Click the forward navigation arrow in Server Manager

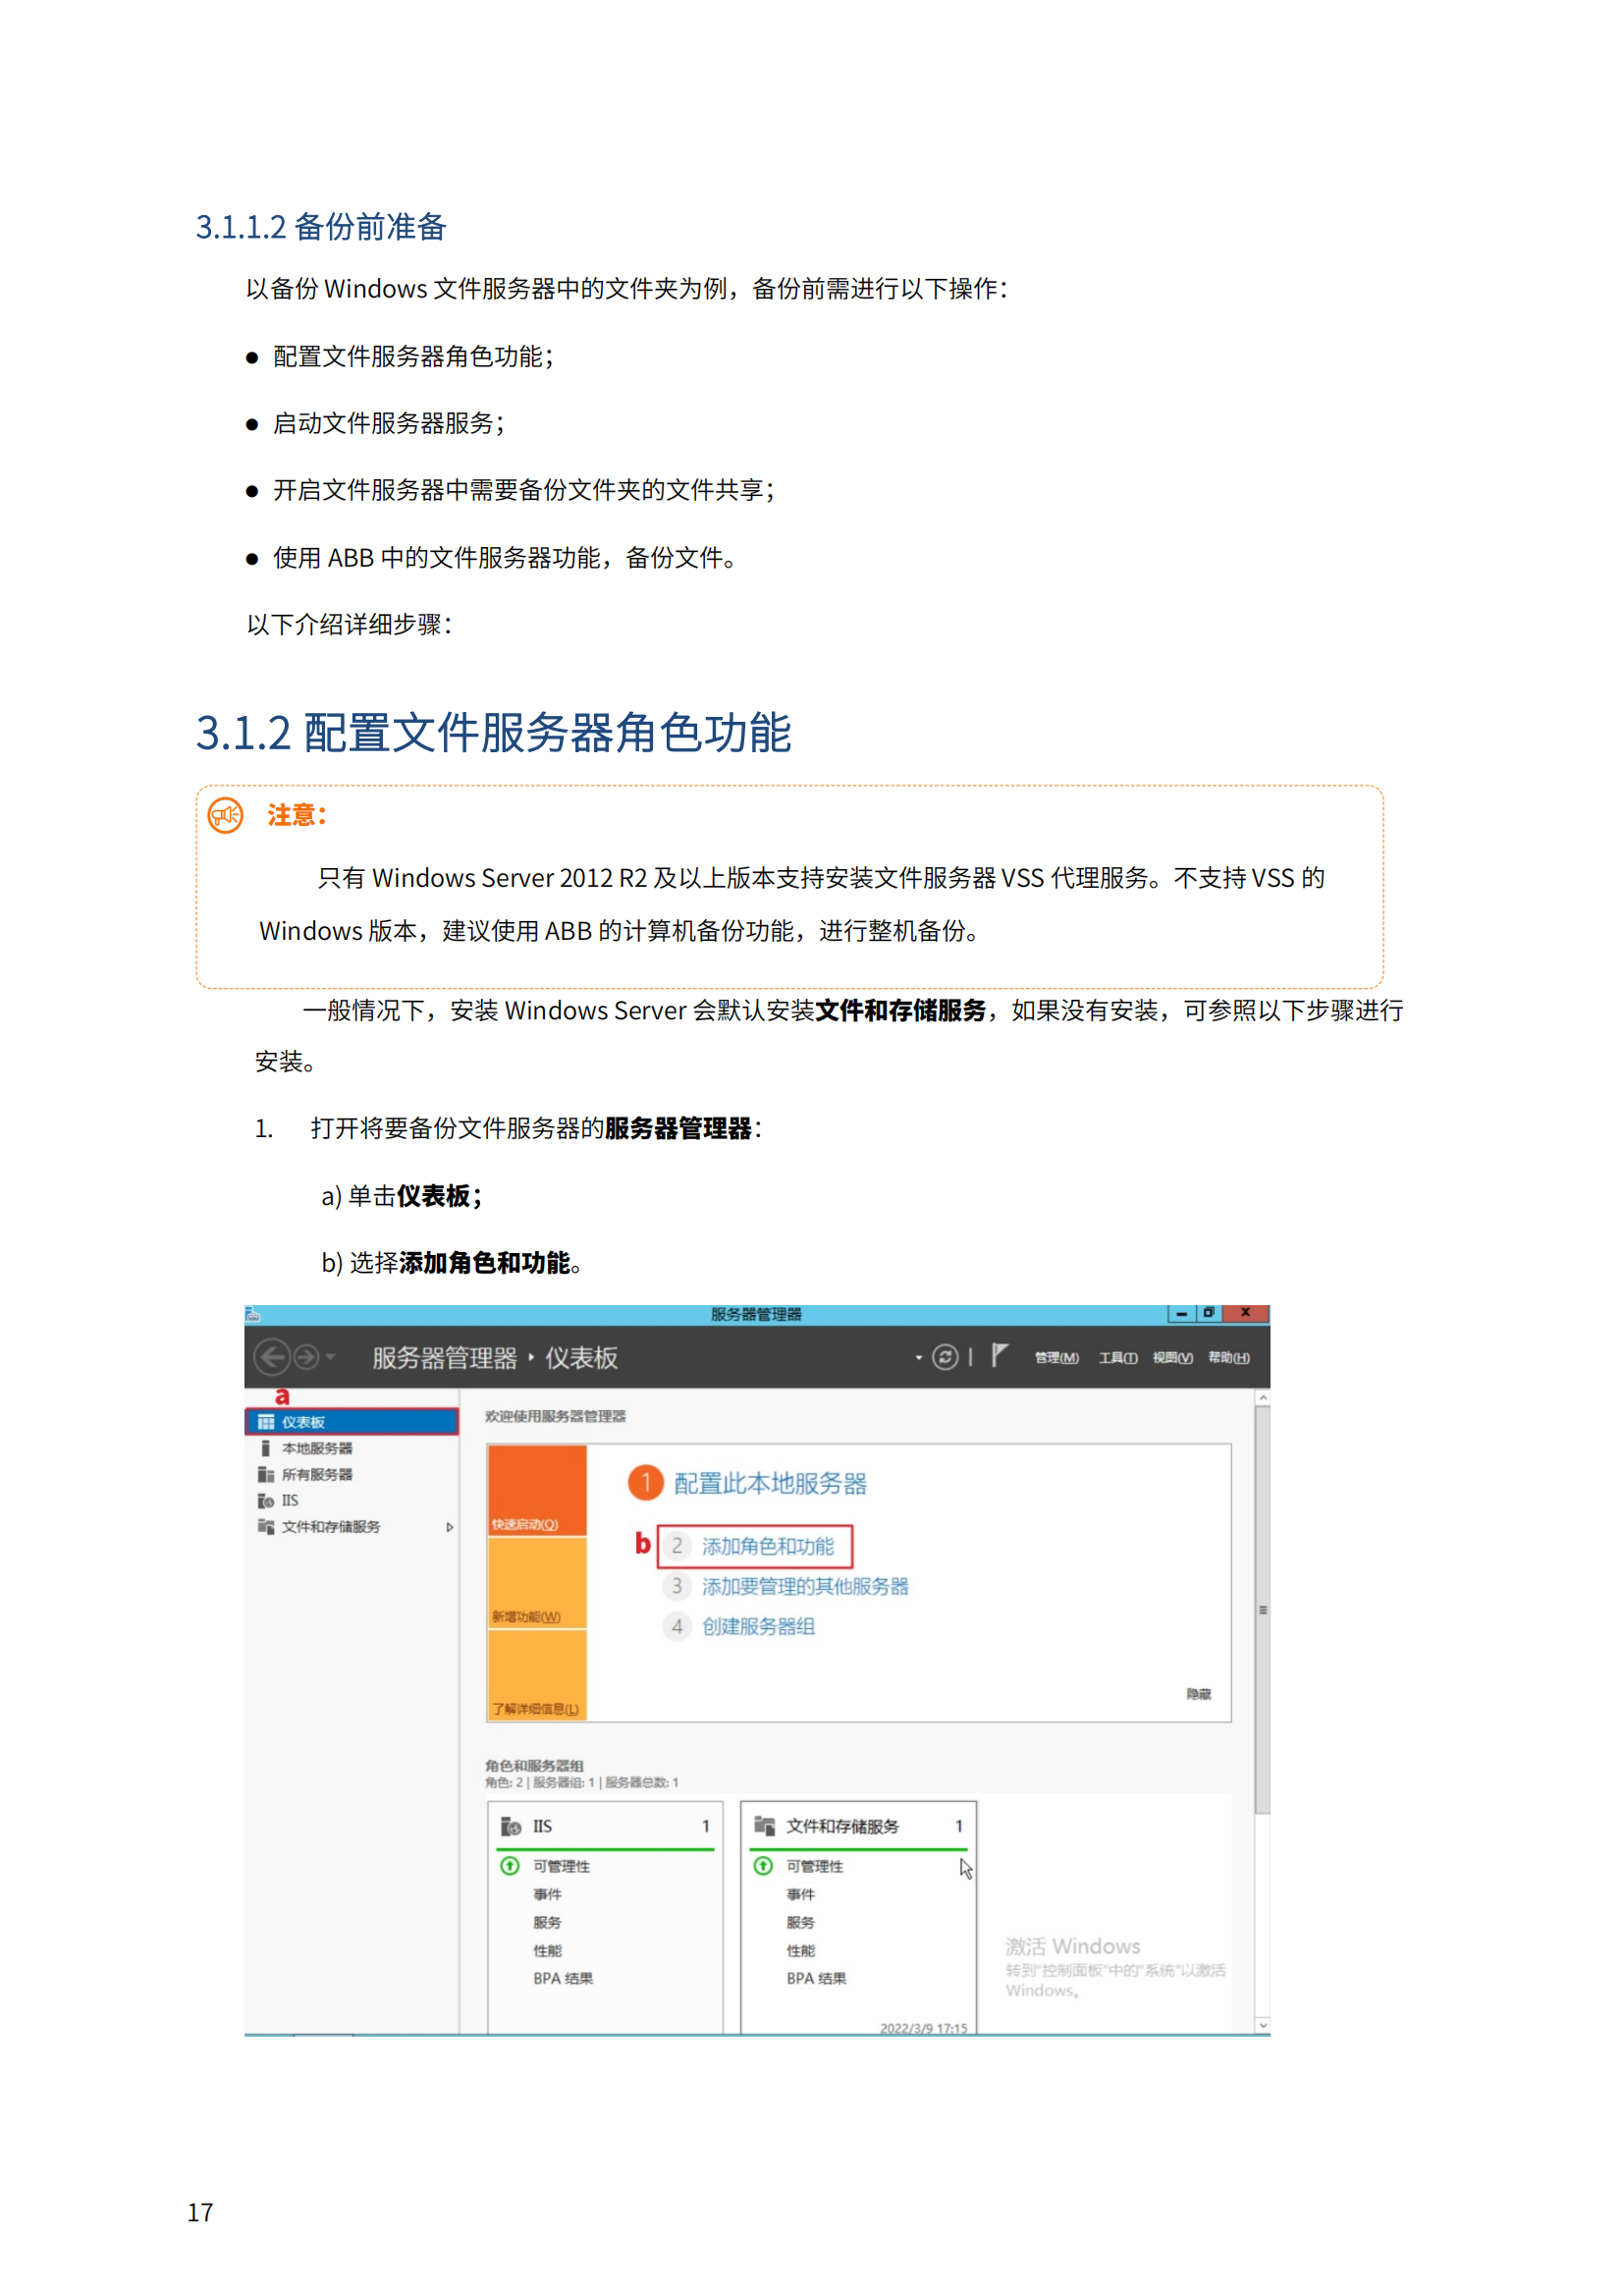(x=307, y=1357)
